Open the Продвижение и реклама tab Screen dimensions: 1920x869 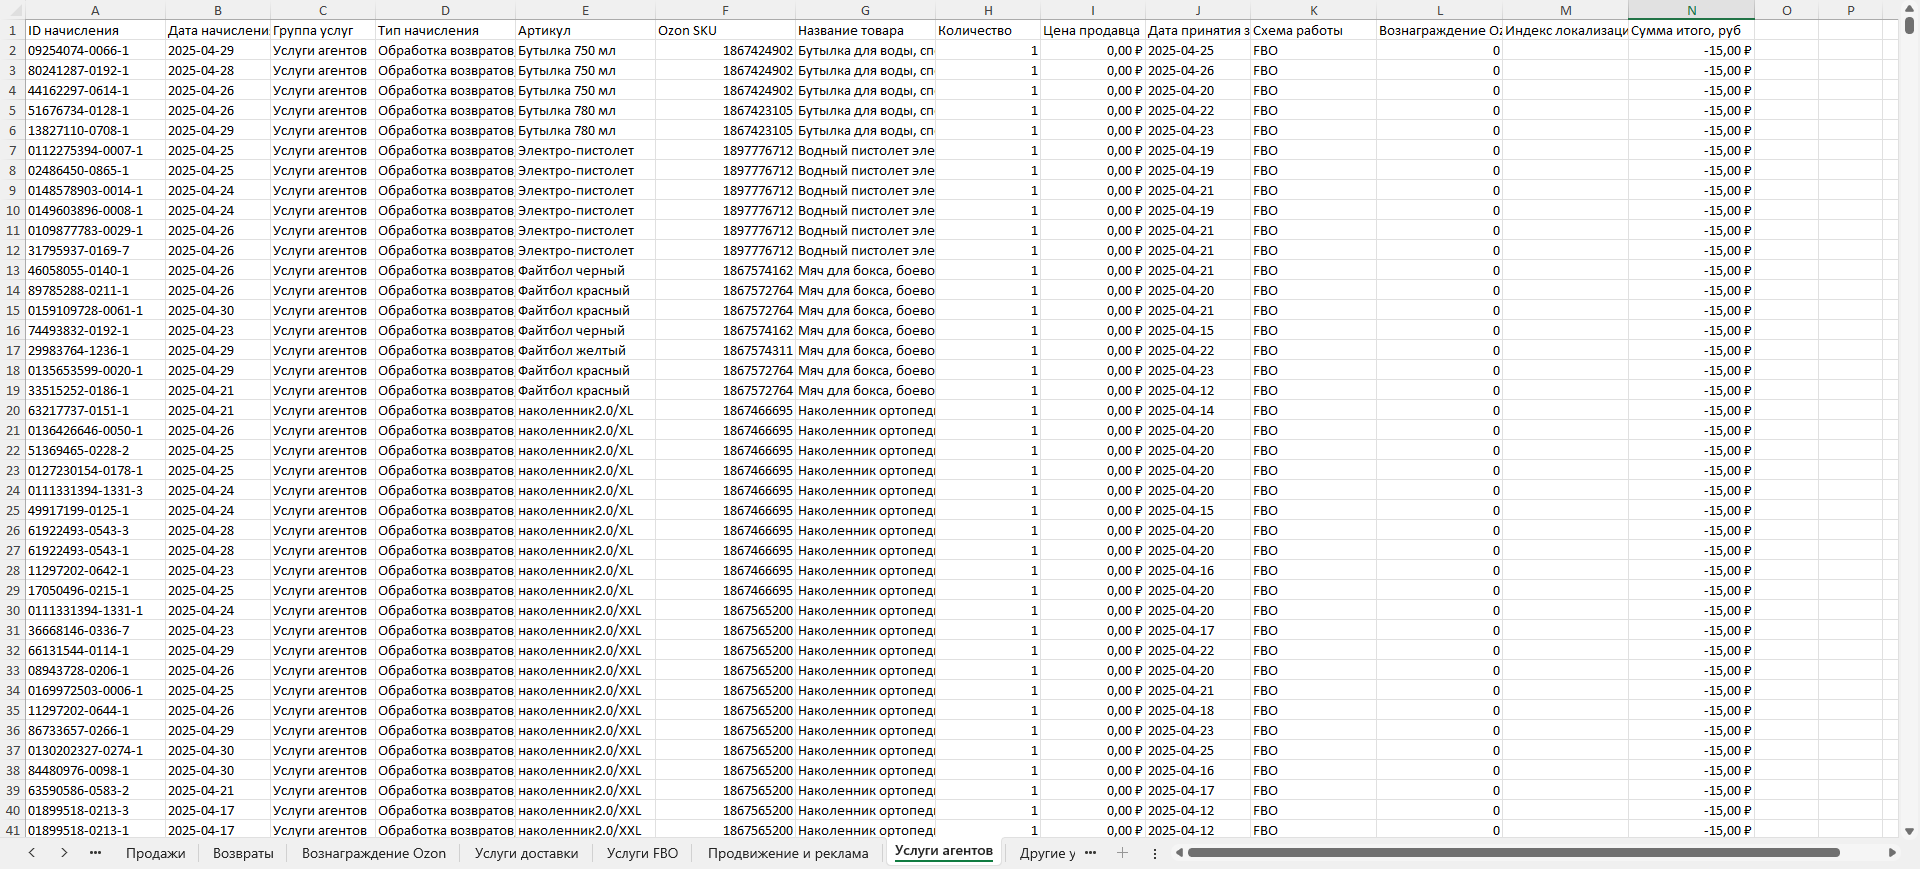(788, 853)
